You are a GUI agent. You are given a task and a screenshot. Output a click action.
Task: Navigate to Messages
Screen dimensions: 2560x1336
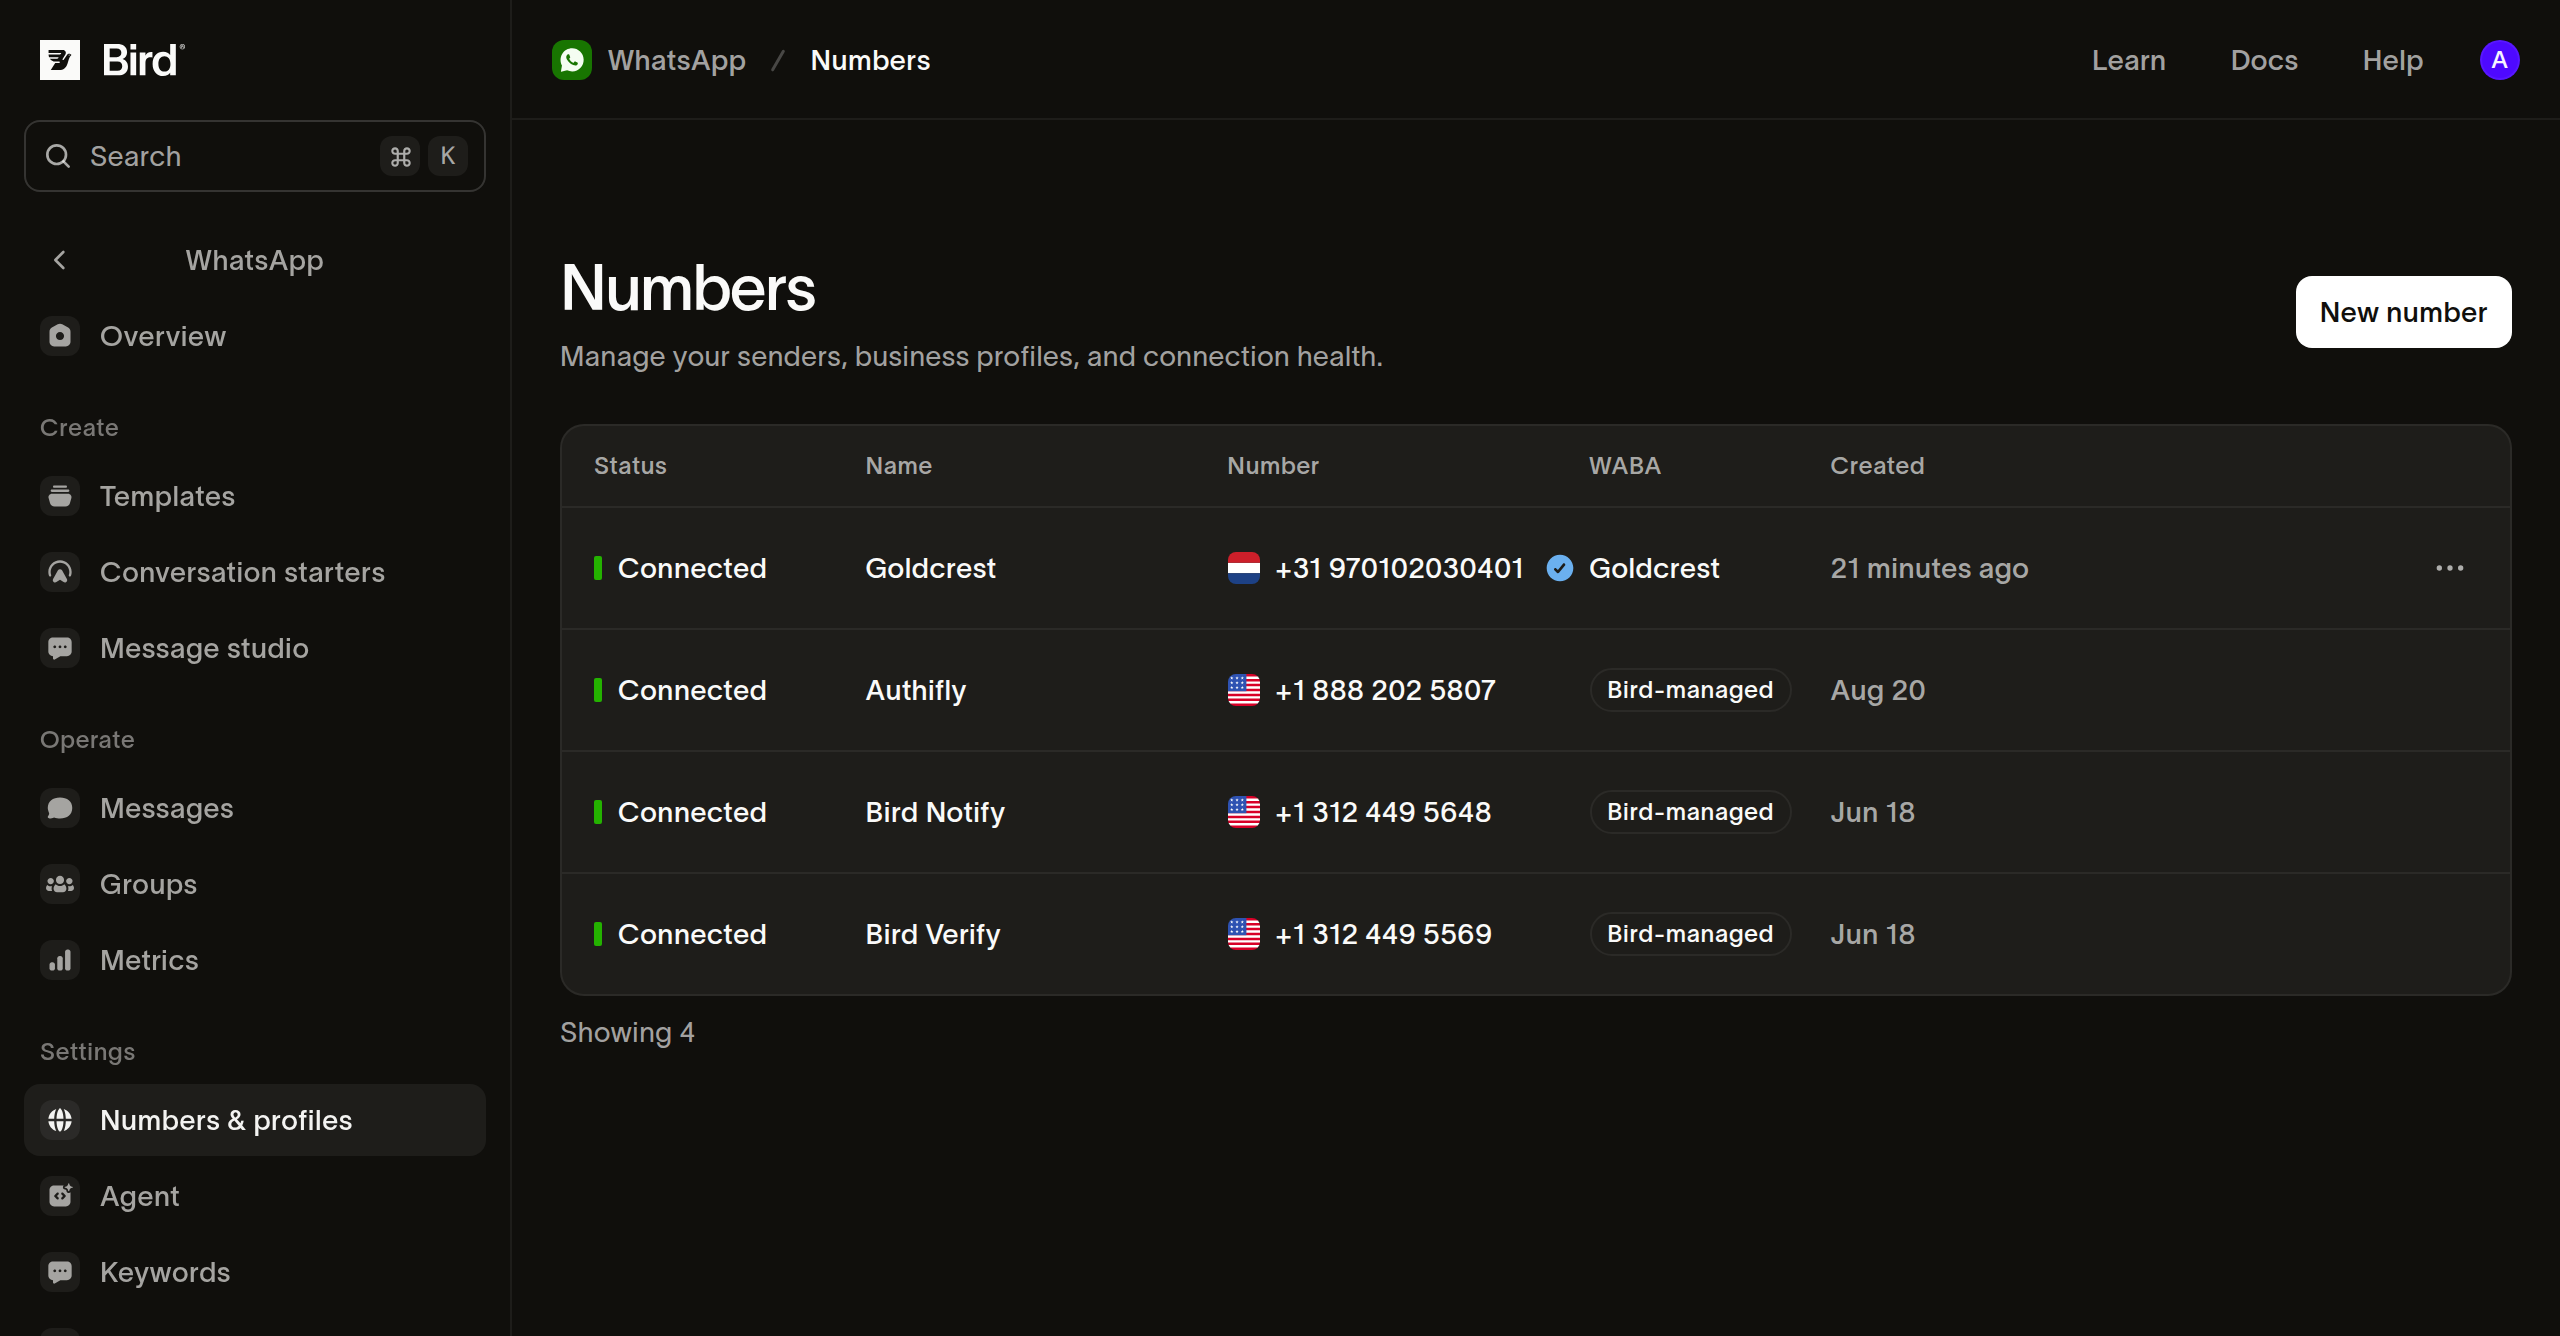coord(255,808)
